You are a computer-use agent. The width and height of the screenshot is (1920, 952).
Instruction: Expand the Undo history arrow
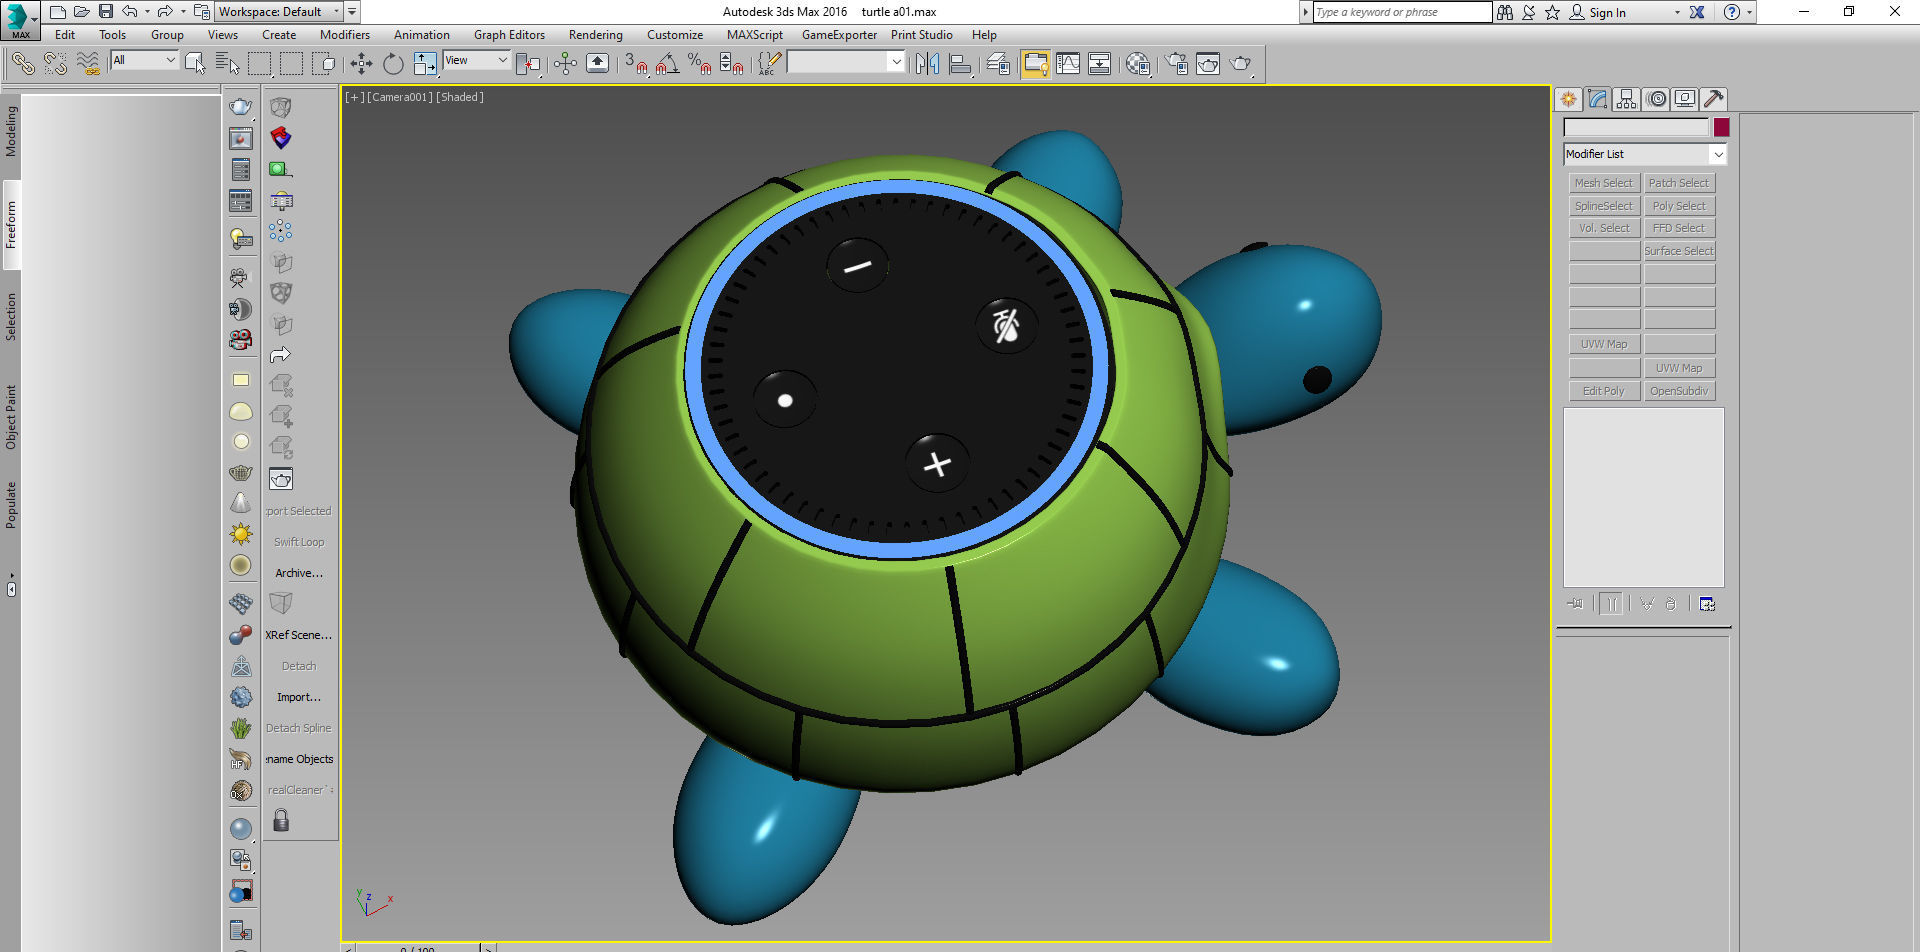147,12
